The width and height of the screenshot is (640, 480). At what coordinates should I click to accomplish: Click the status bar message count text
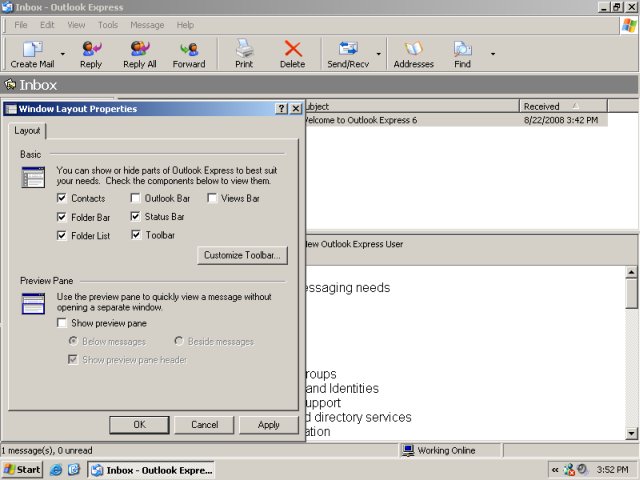click(x=46, y=451)
